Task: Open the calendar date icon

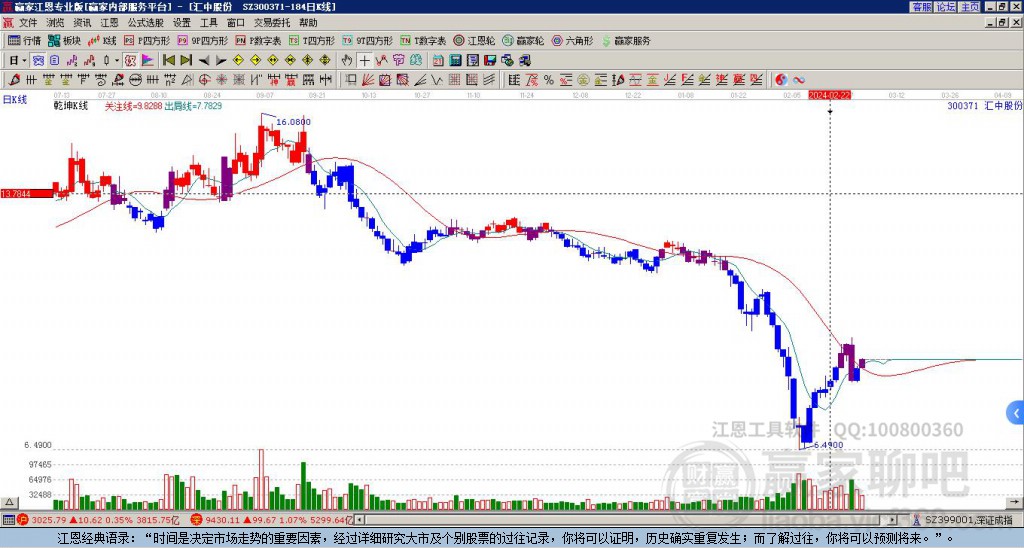Action: point(438,61)
